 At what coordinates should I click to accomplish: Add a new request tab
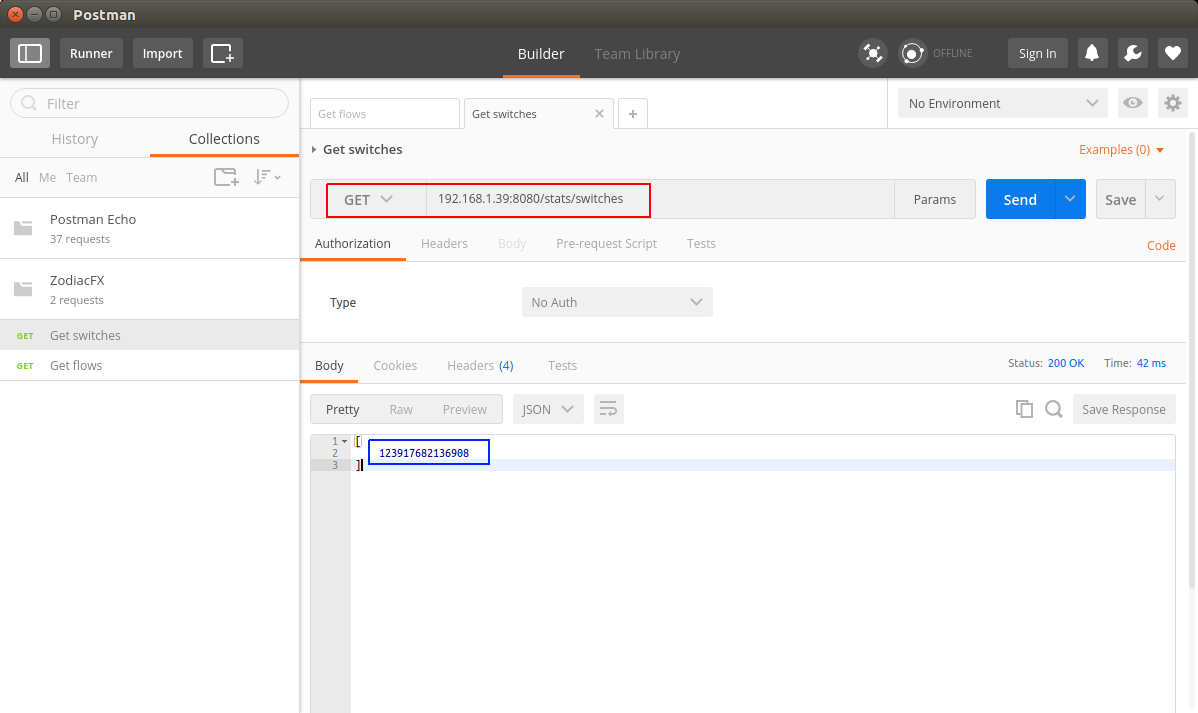point(633,114)
